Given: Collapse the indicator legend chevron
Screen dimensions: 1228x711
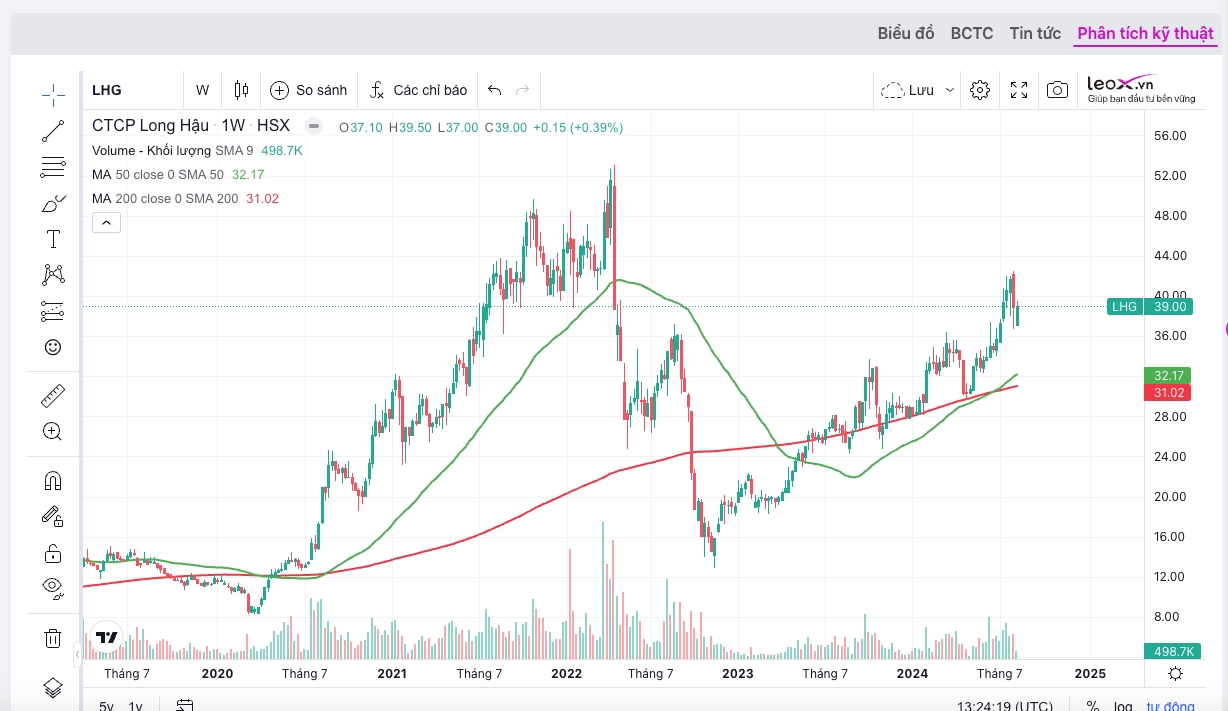Looking at the screenshot, I should (x=106, y=222).
